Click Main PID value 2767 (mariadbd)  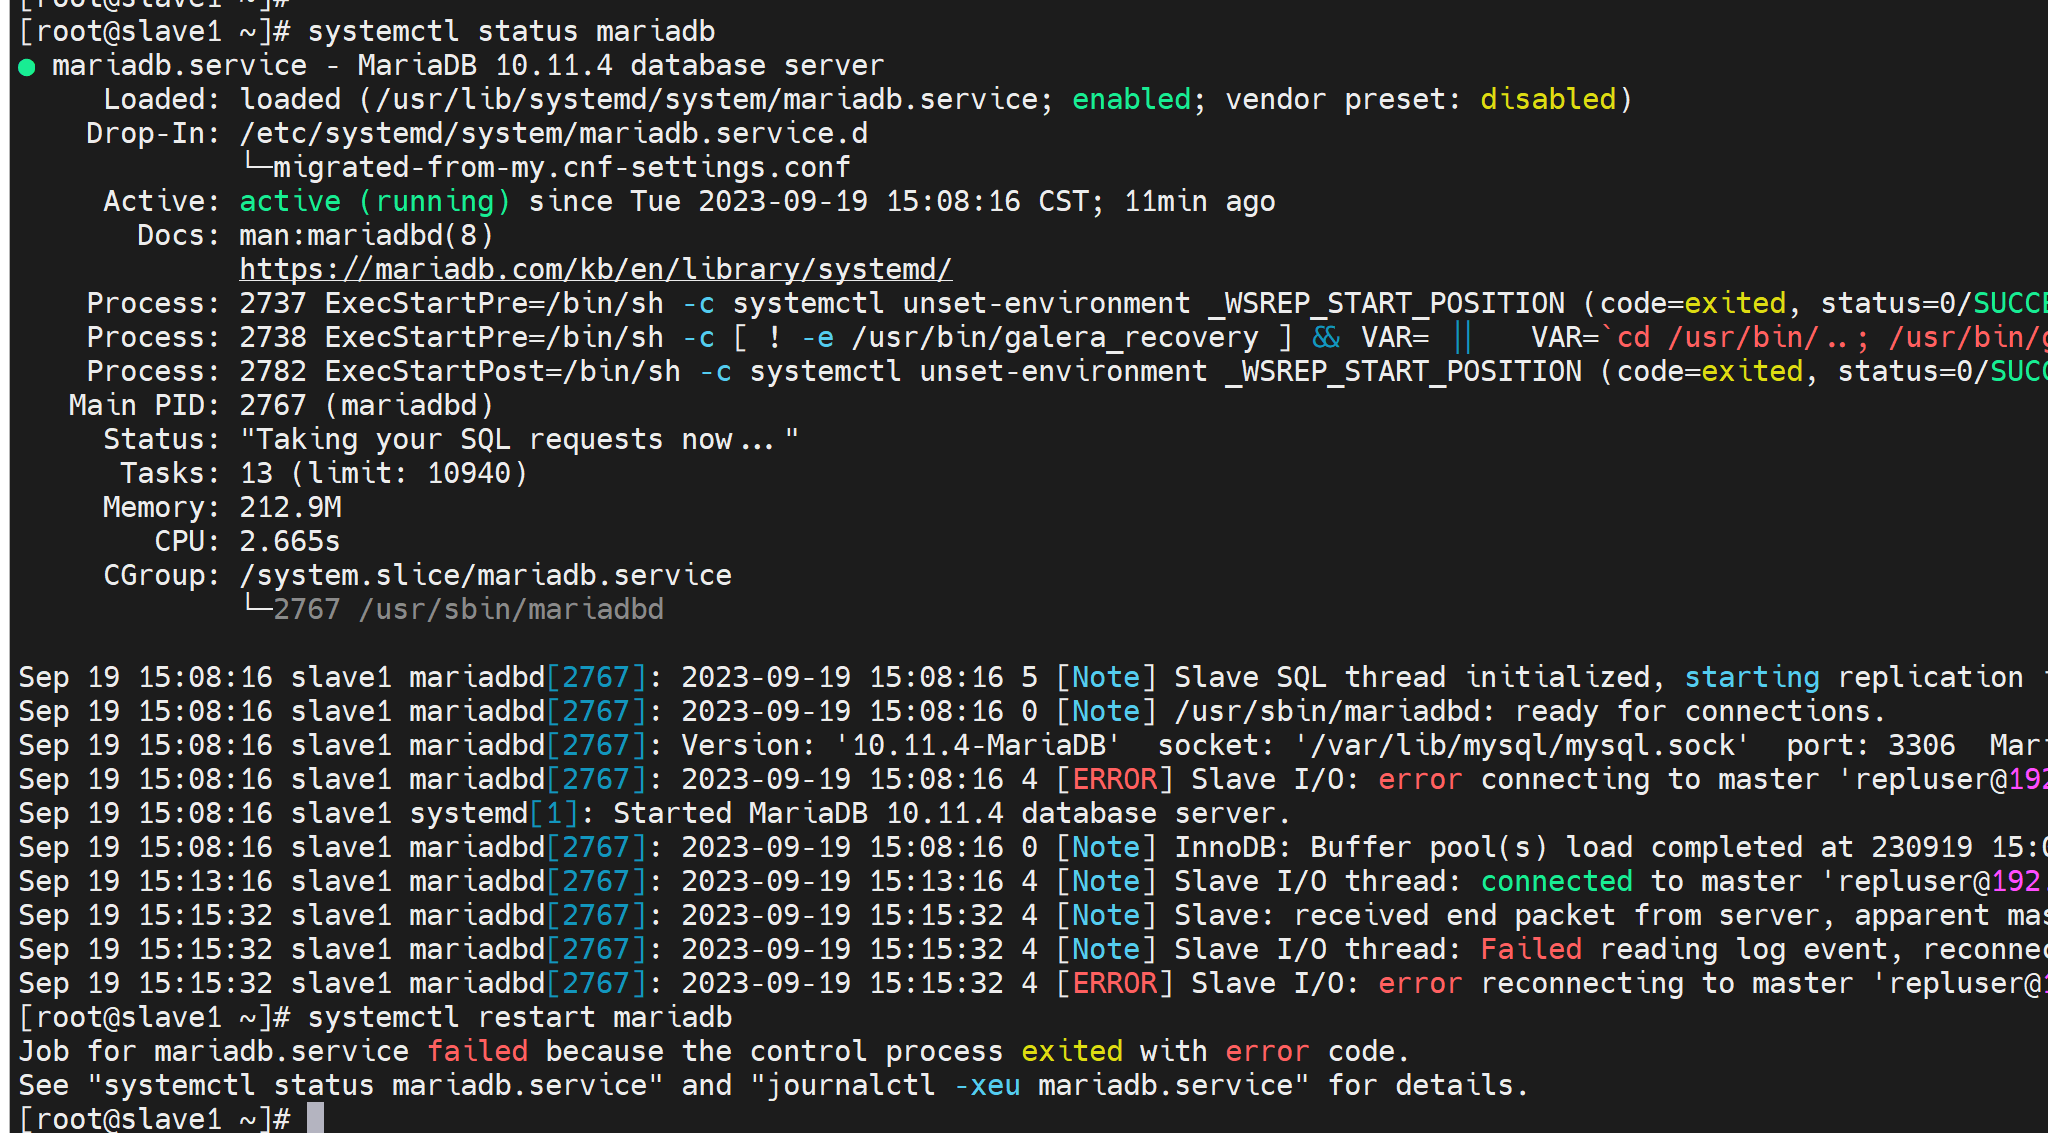tap(366, 405)
